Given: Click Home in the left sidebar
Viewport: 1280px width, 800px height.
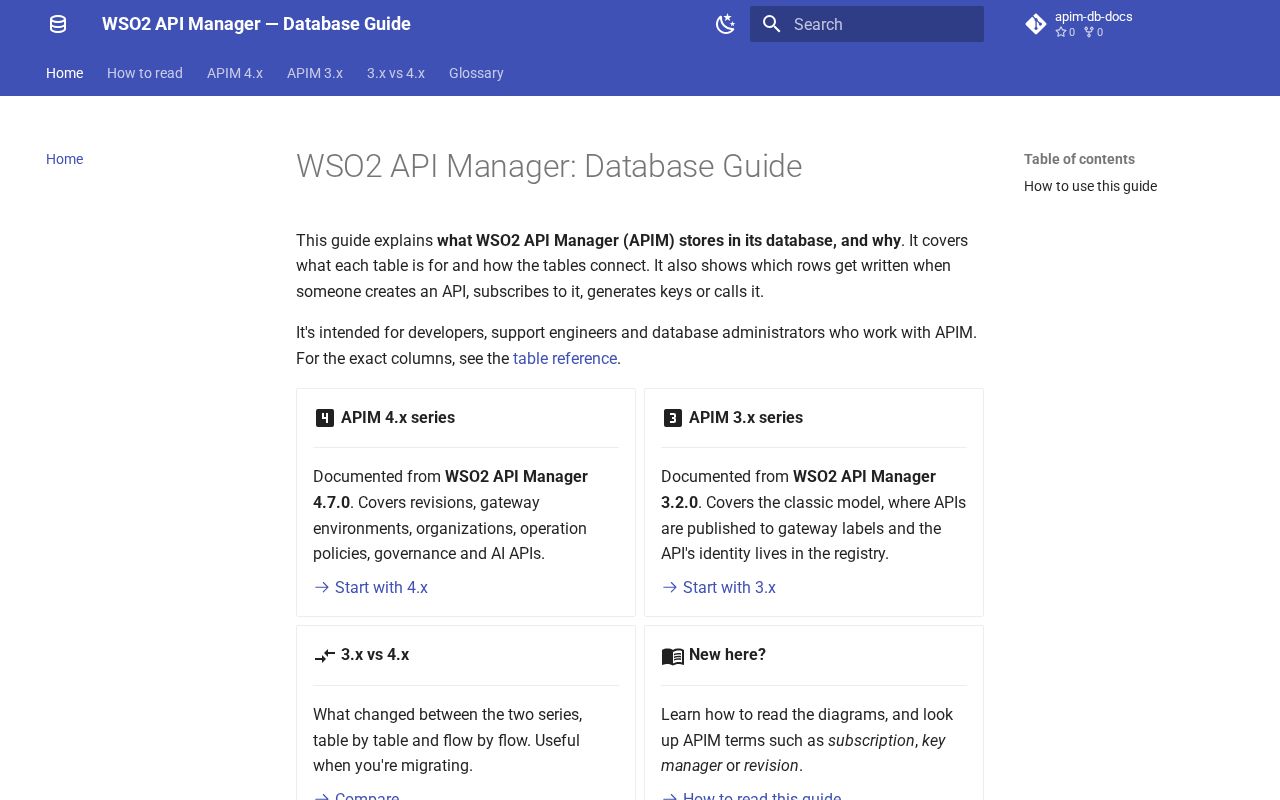Looking at the screenshot, I should [64, 159].
